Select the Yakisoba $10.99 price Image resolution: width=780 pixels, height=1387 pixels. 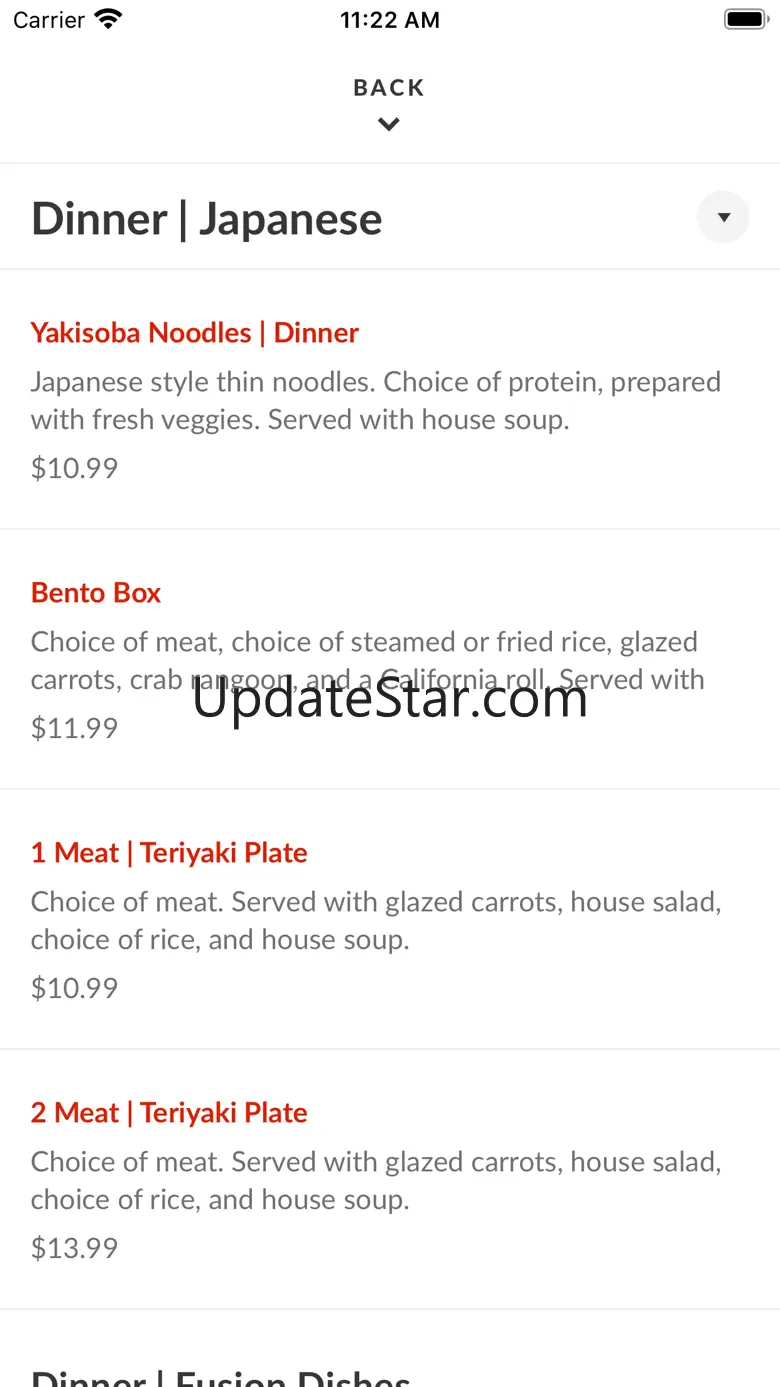74,468
